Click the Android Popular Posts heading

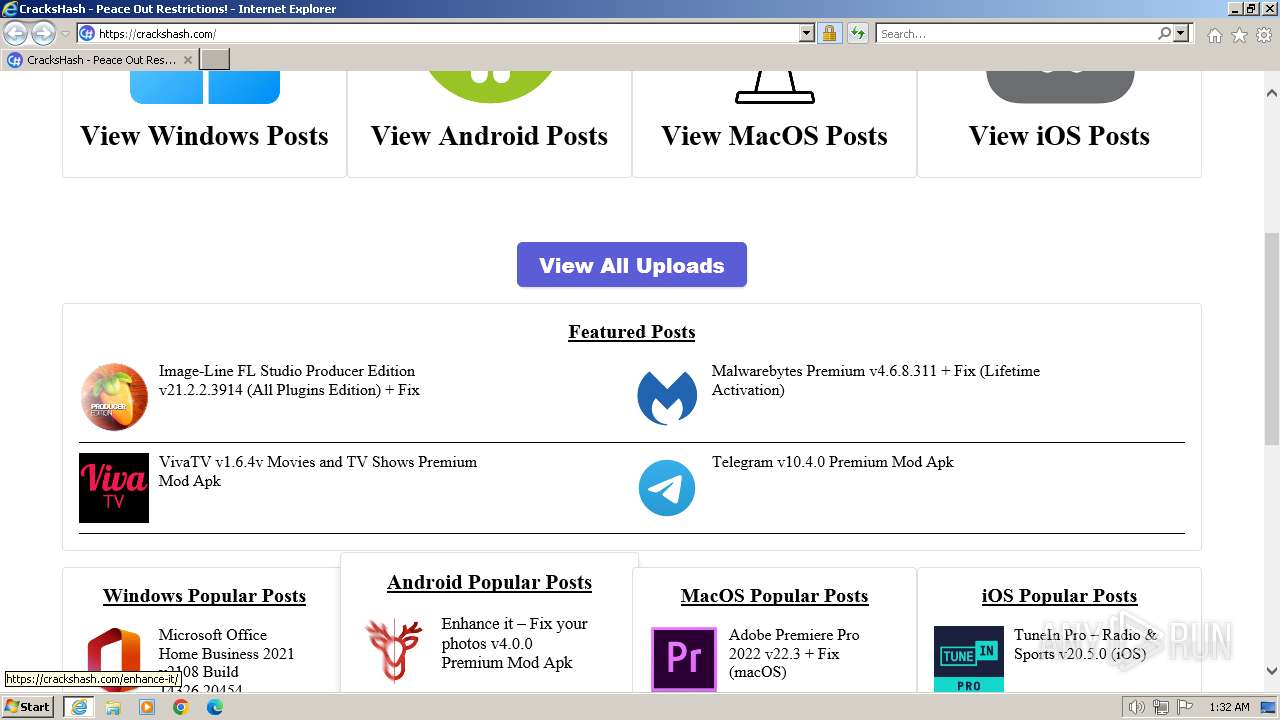click(490, 583)
